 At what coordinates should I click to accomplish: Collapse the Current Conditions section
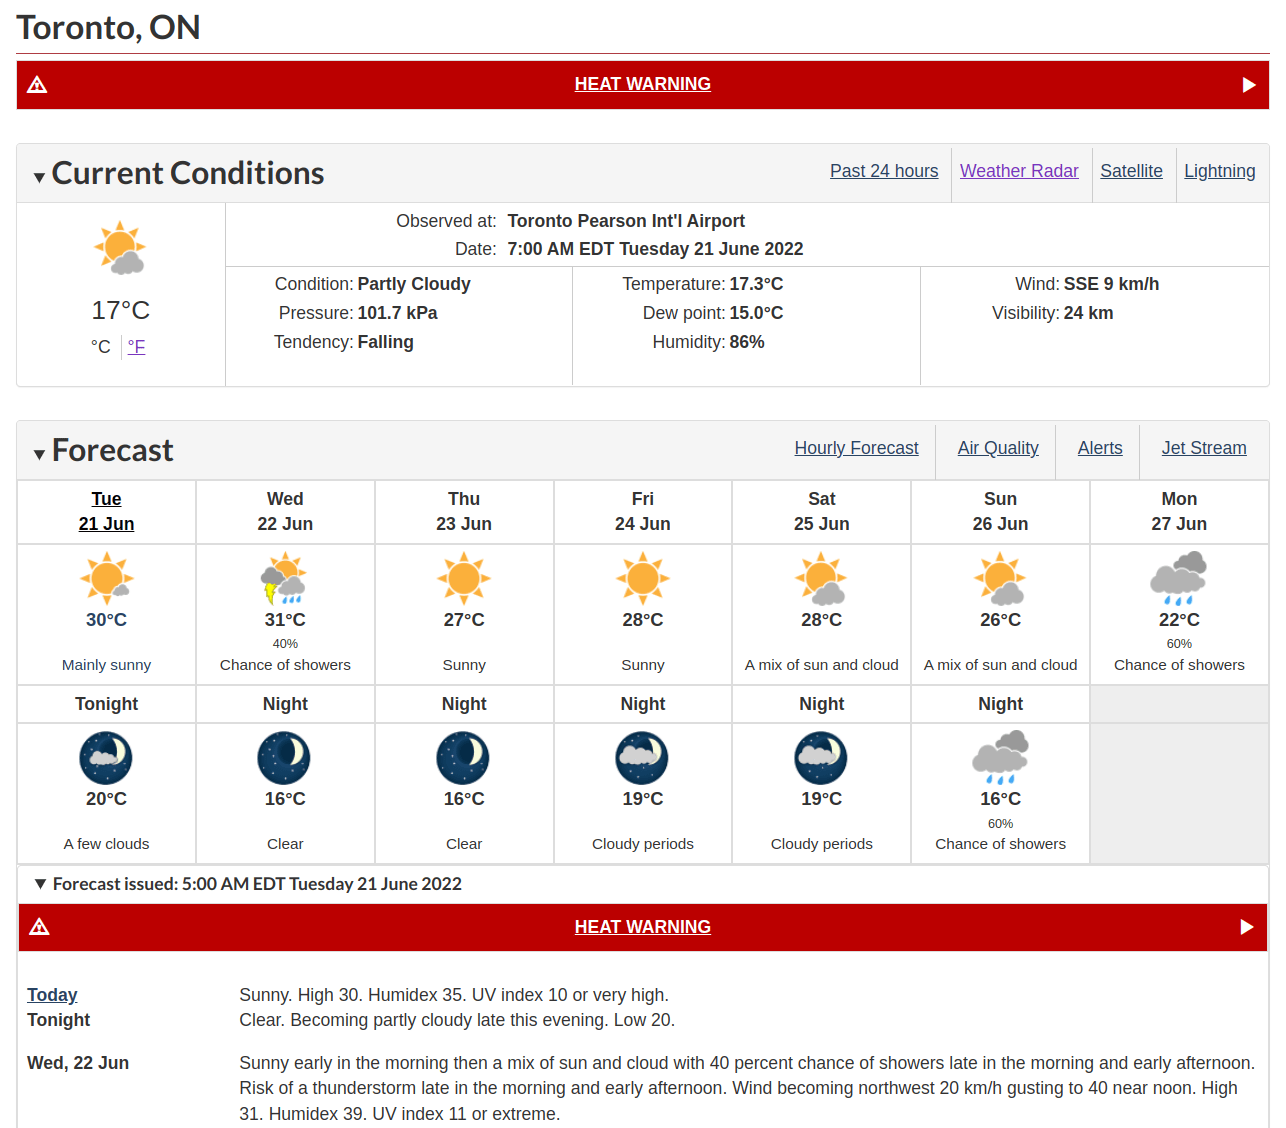click(x=39, y=177)
